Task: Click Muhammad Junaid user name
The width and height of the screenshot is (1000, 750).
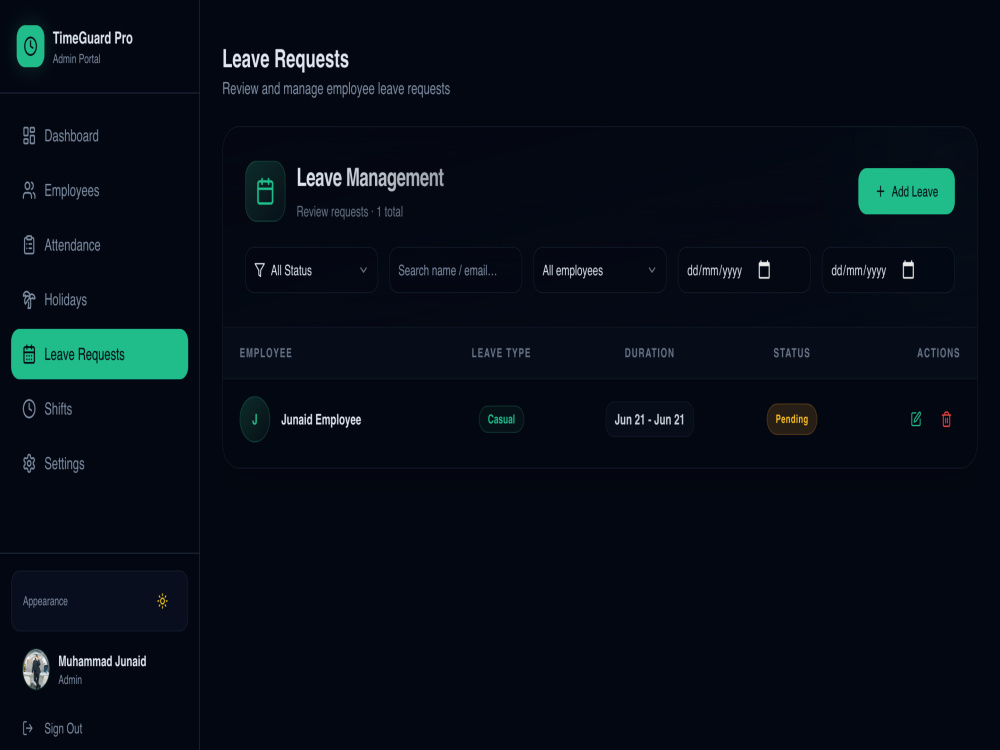Action: (102, 661)
